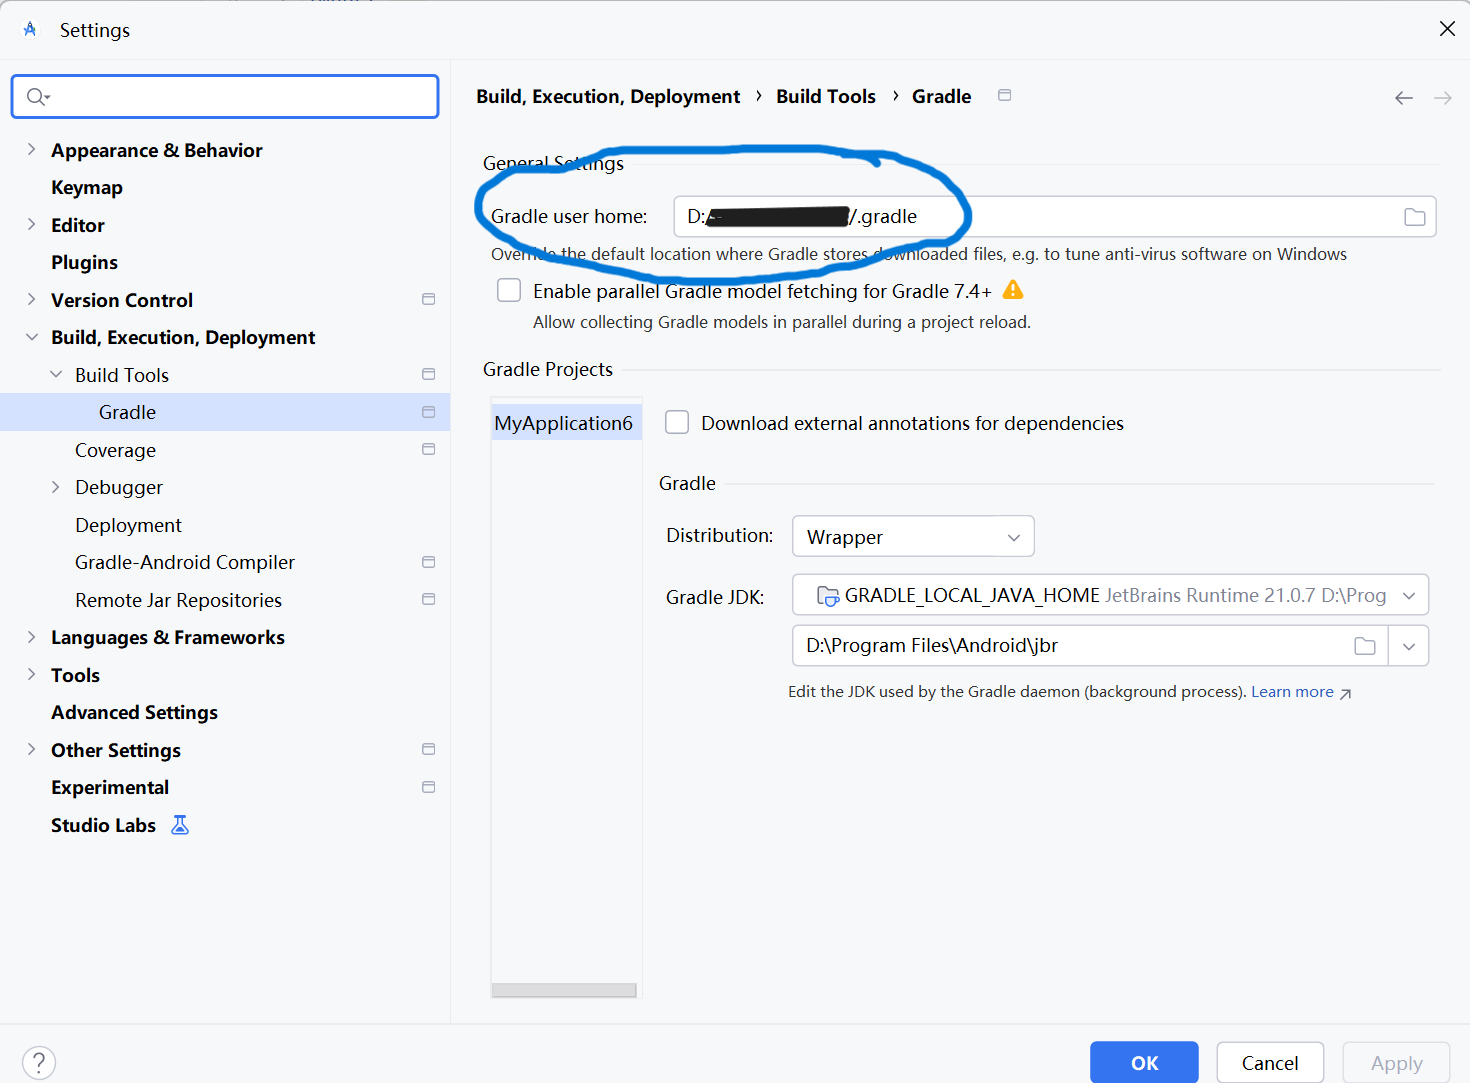1470x1083 pixels.
Task: Click the Android Studio logo beside Settings title
Action: (29, 29)
